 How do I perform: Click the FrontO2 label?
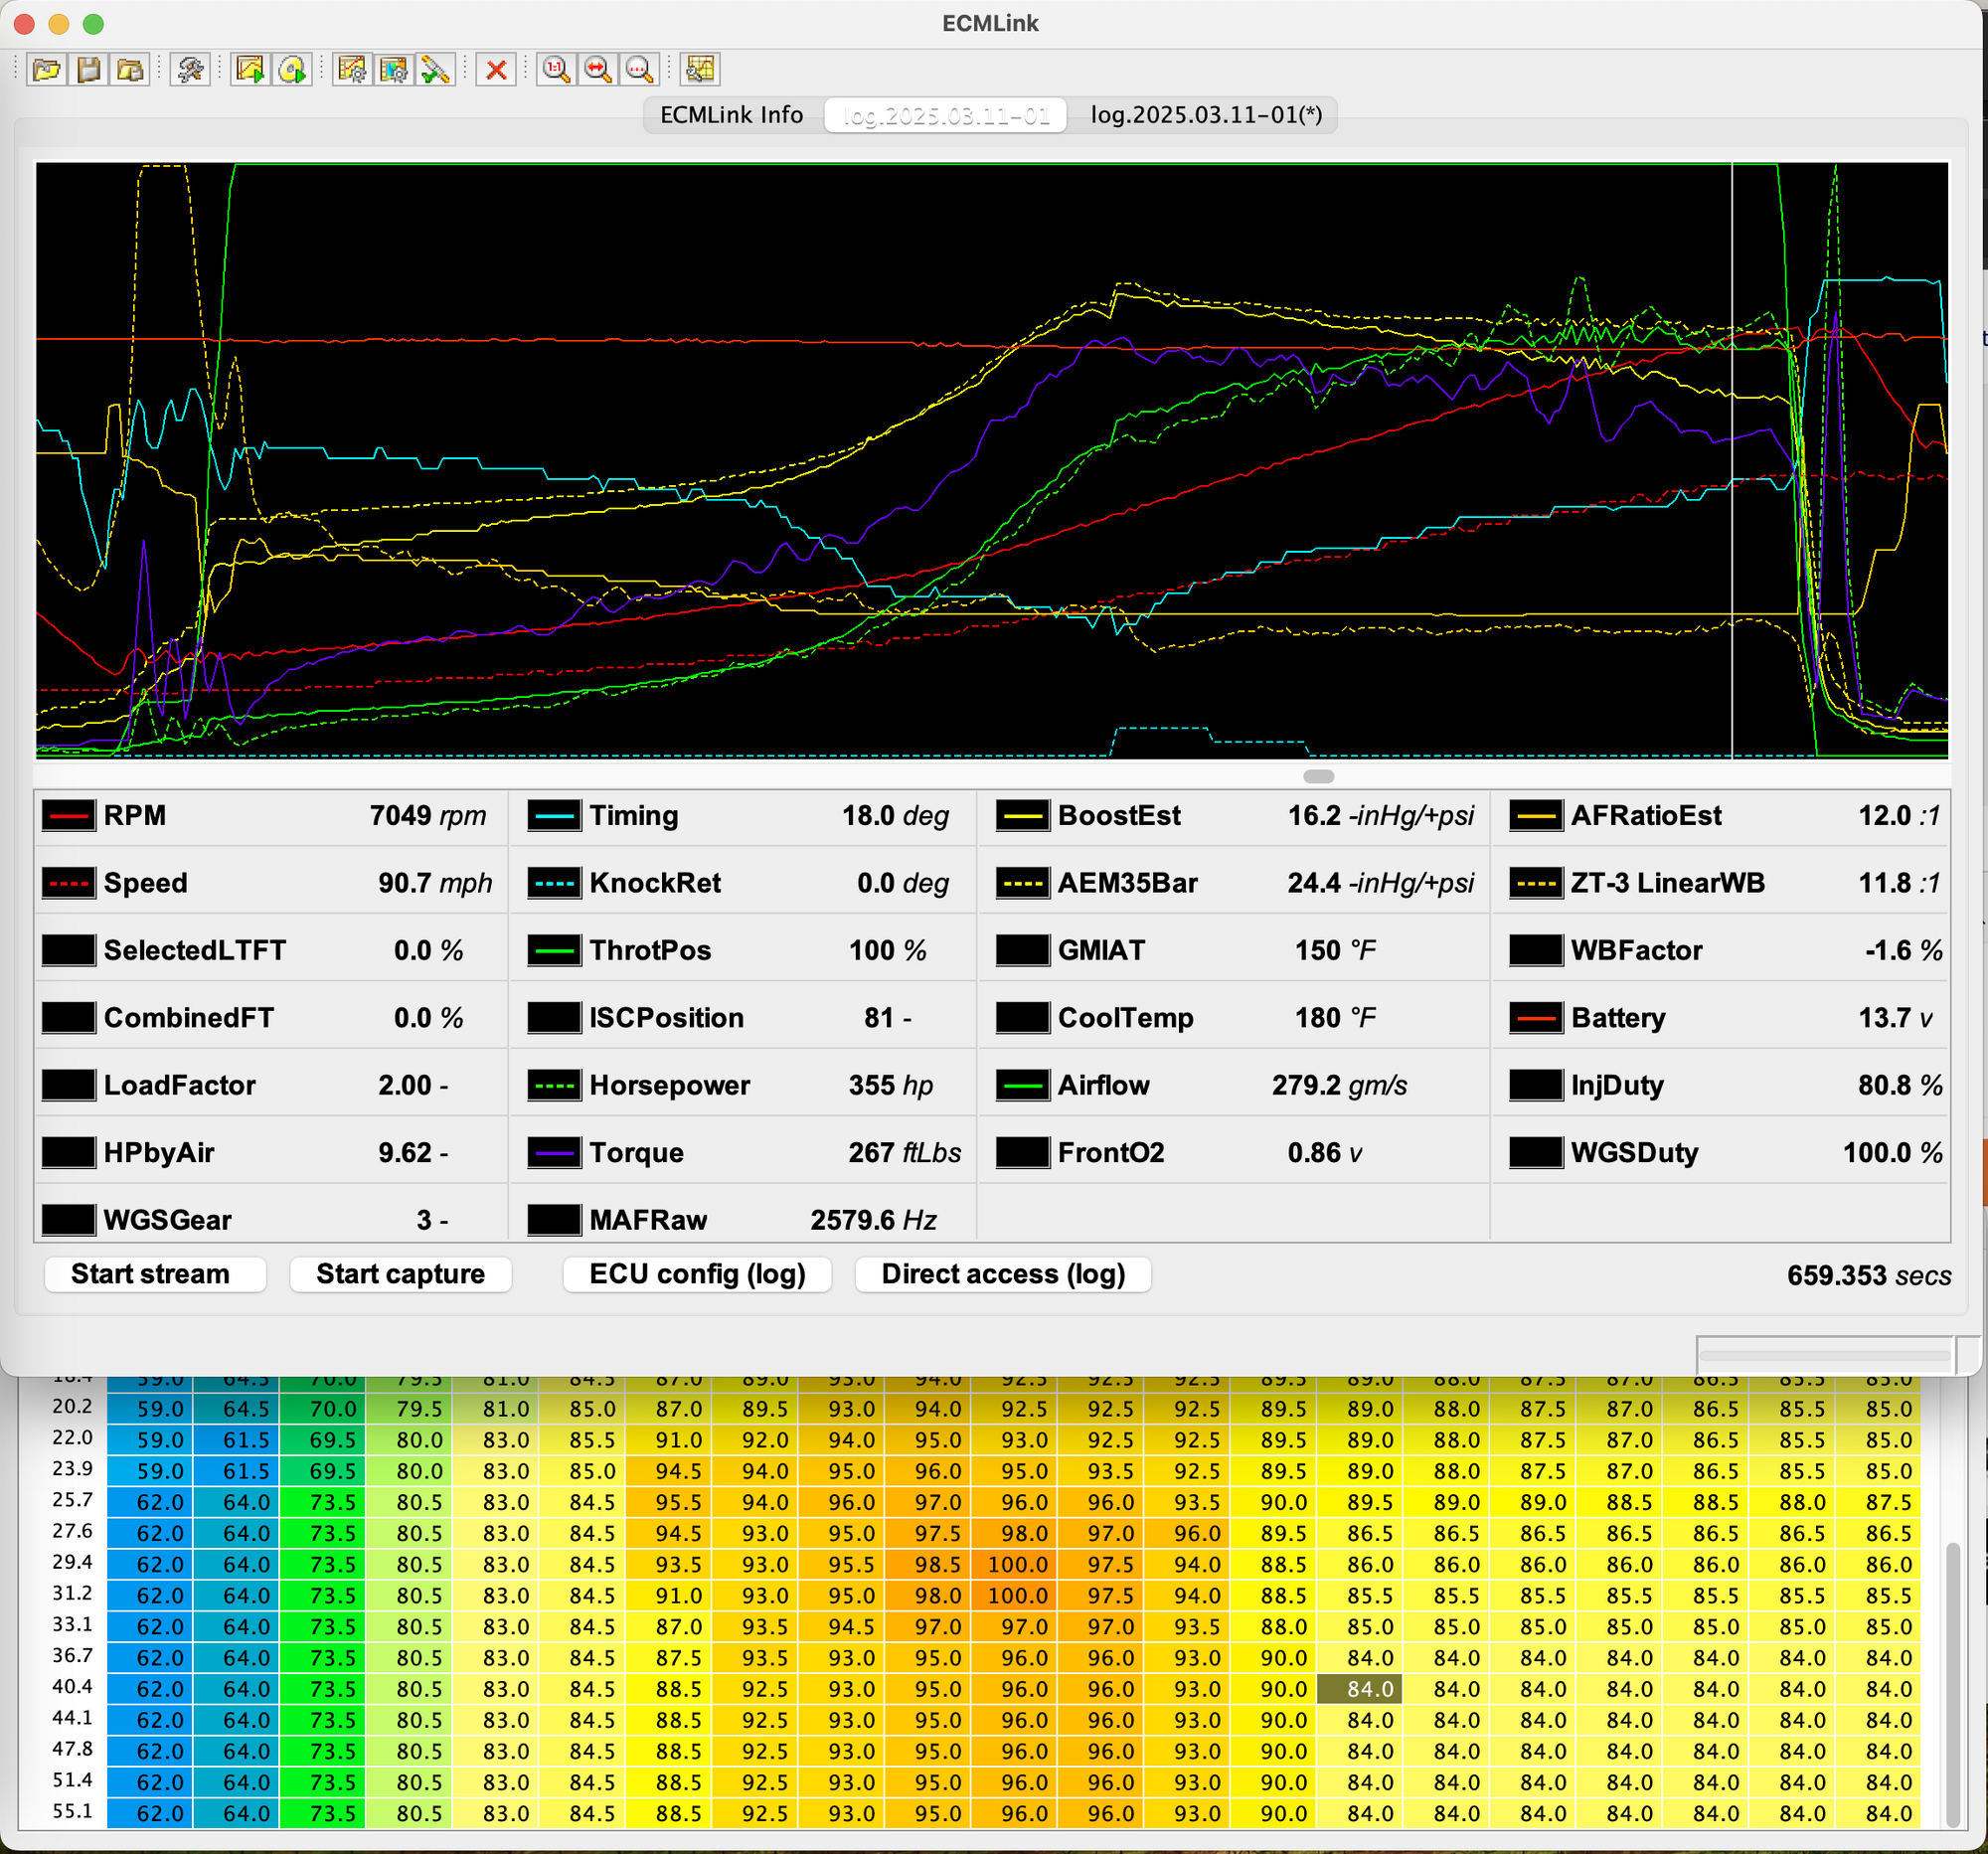pyautogui.click(x=1111, y=1153)
